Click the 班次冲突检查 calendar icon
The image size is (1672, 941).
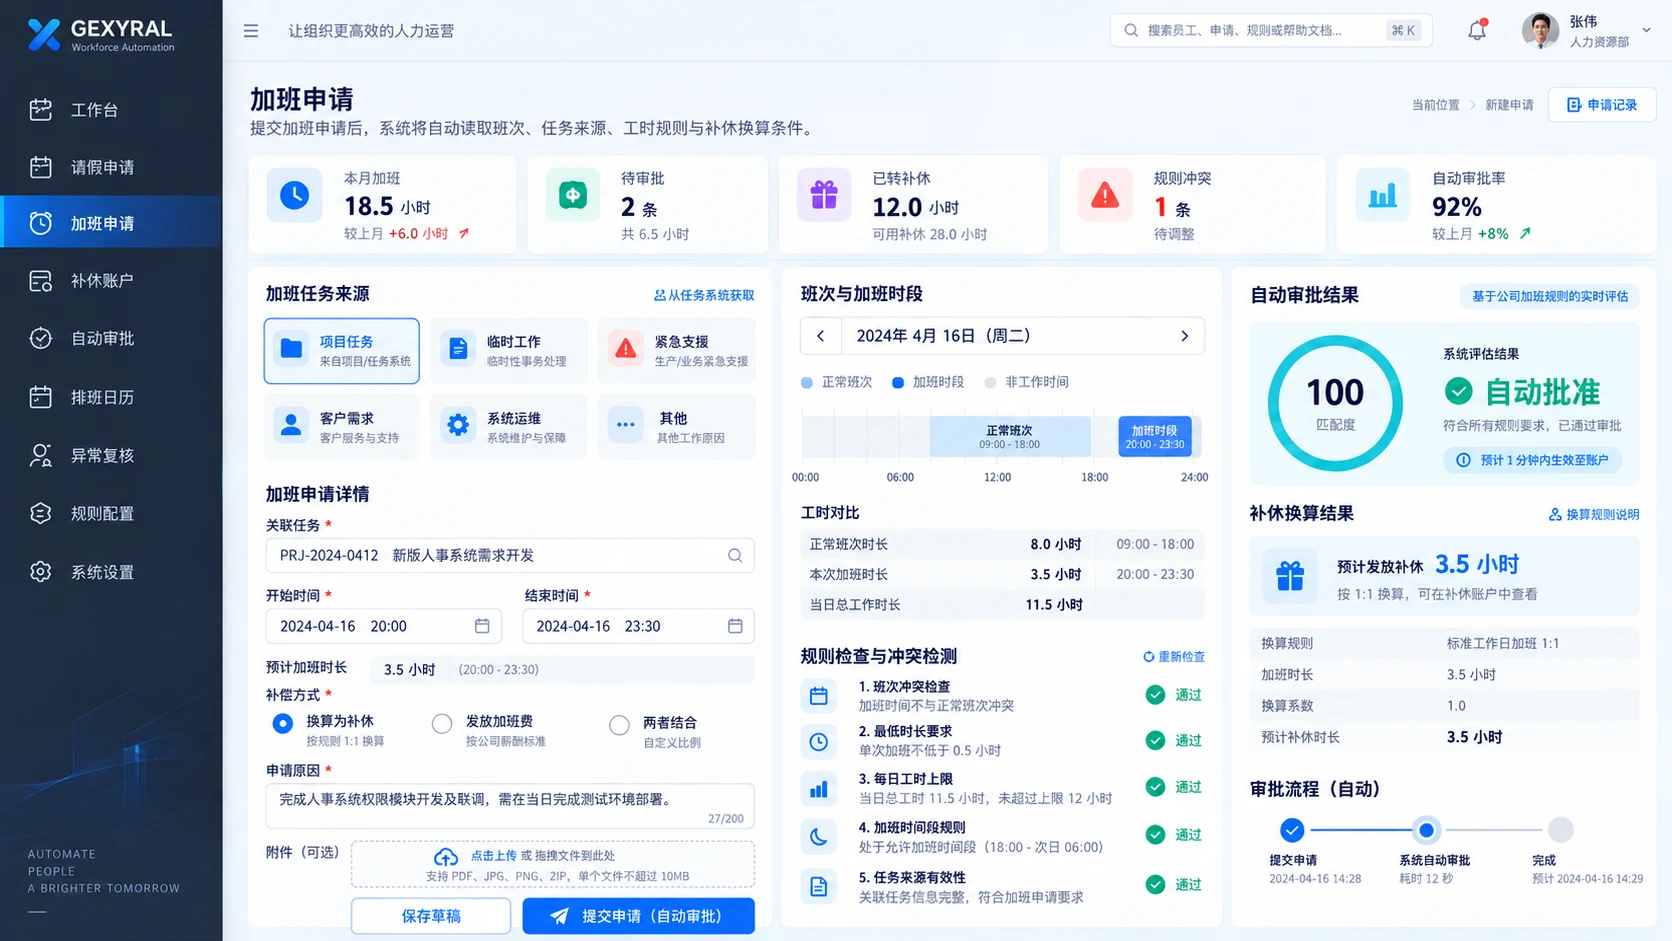tap(819, 696)
